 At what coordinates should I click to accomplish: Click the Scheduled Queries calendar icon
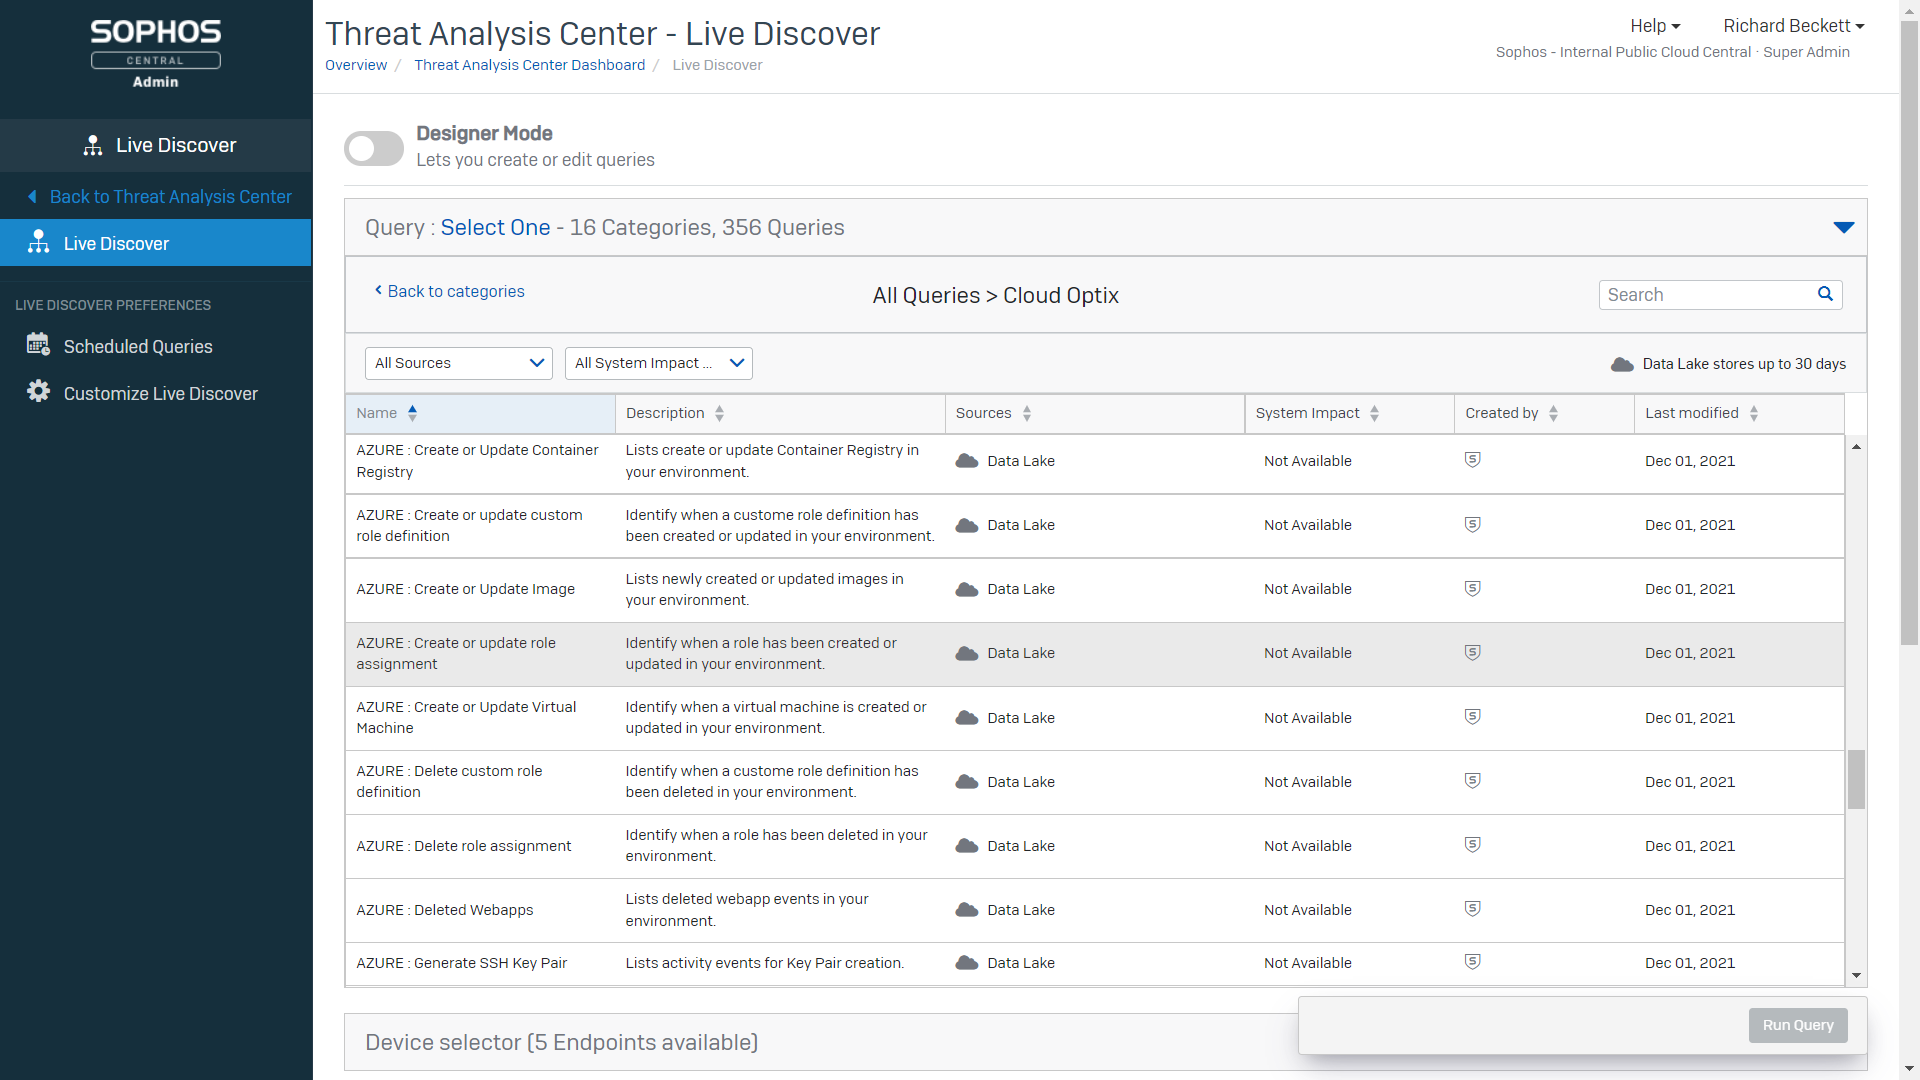point(38,345)
